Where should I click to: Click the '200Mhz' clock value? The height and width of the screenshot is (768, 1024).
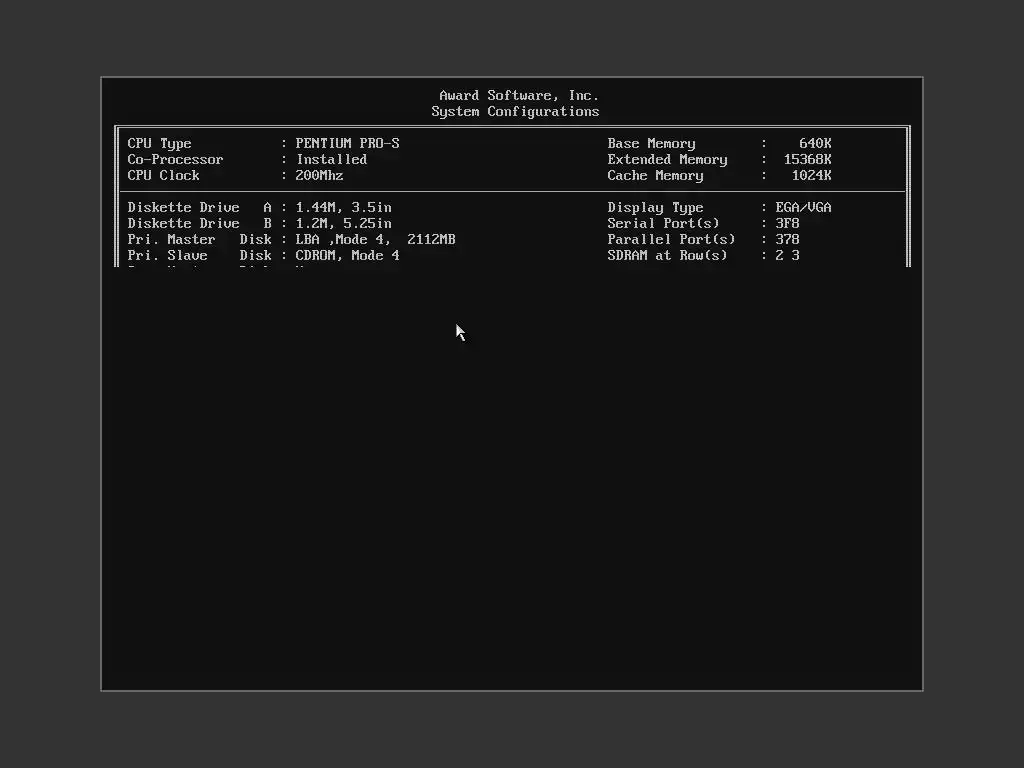319,176
